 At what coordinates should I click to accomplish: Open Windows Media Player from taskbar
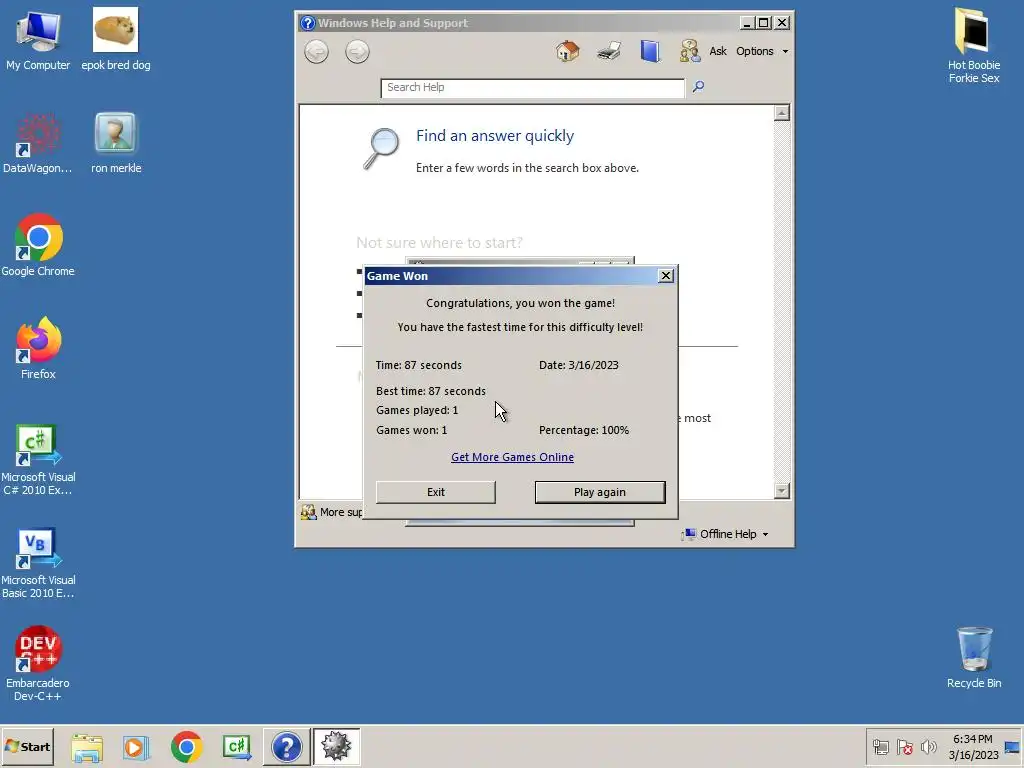136,747
